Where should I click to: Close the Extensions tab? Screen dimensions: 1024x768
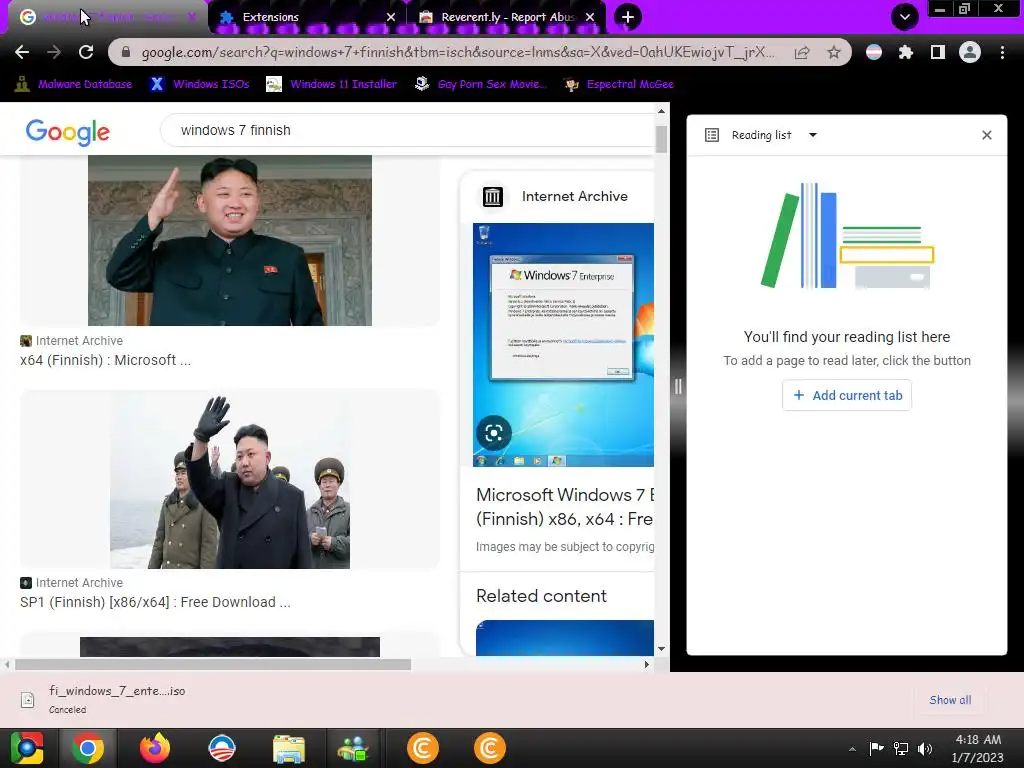[x=391, y=17]
